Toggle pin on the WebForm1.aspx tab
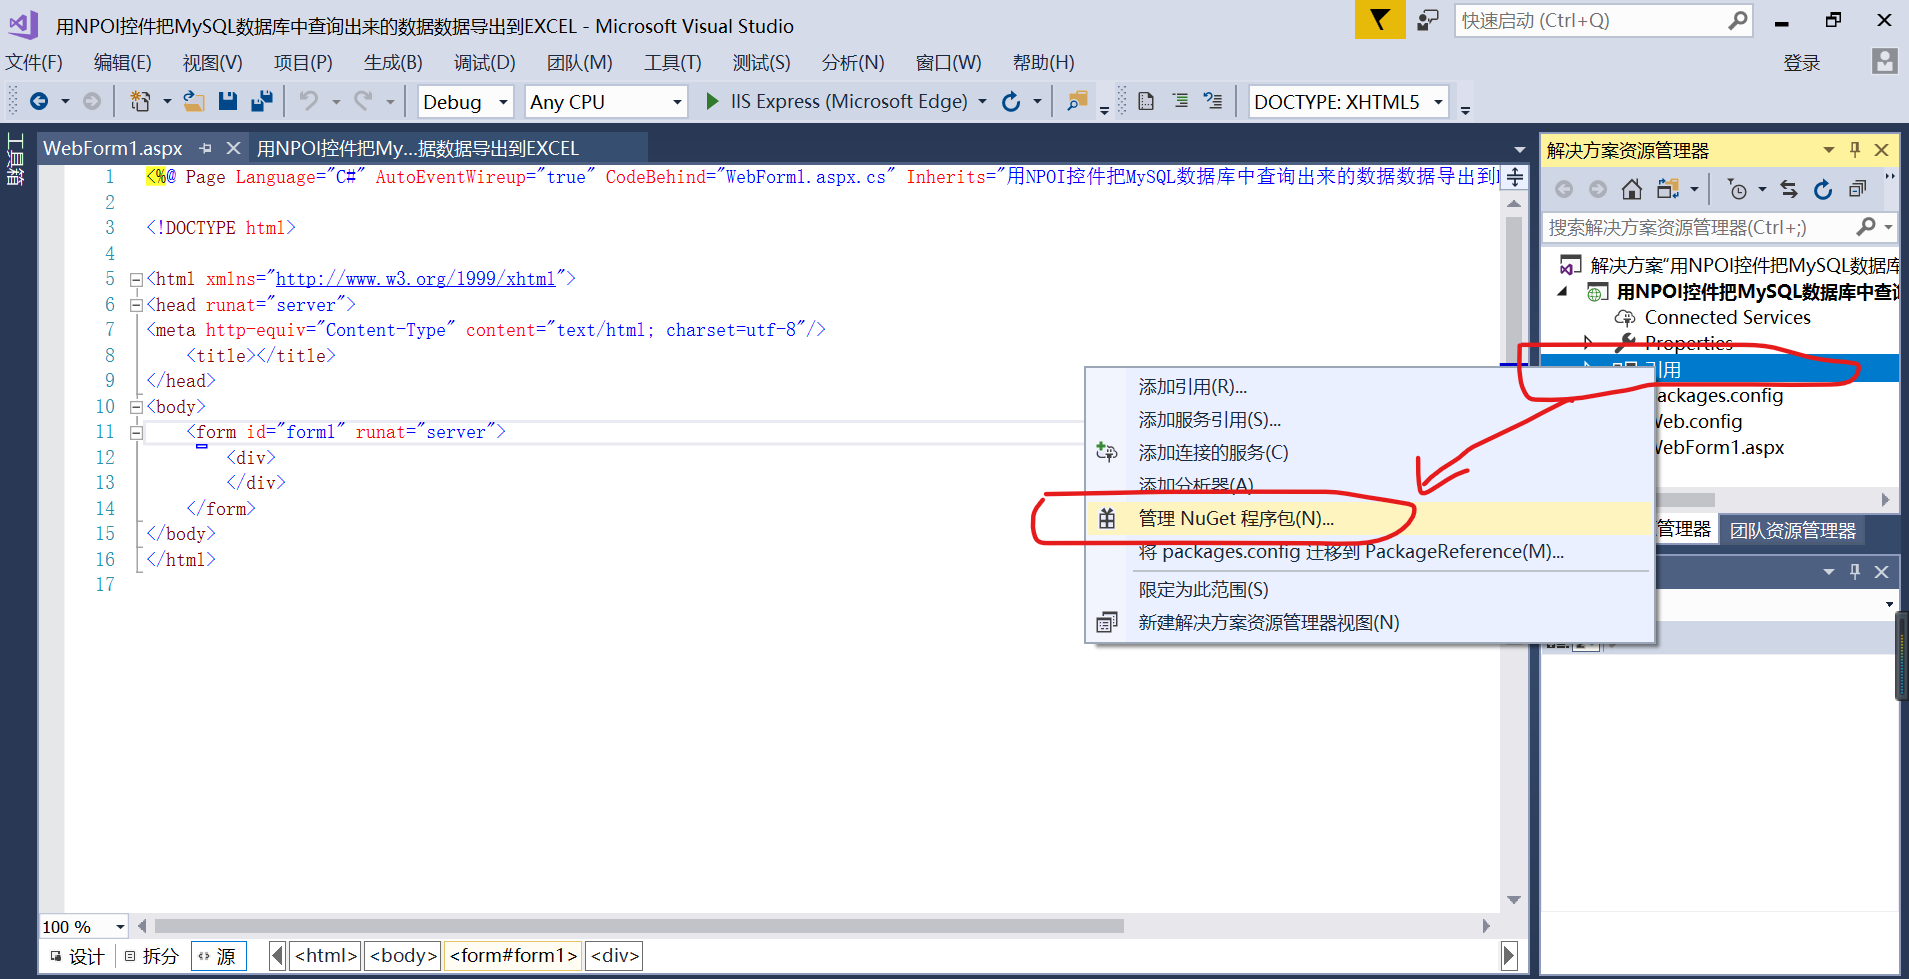Screen dimensions: 1909x979 coord(205,147)
